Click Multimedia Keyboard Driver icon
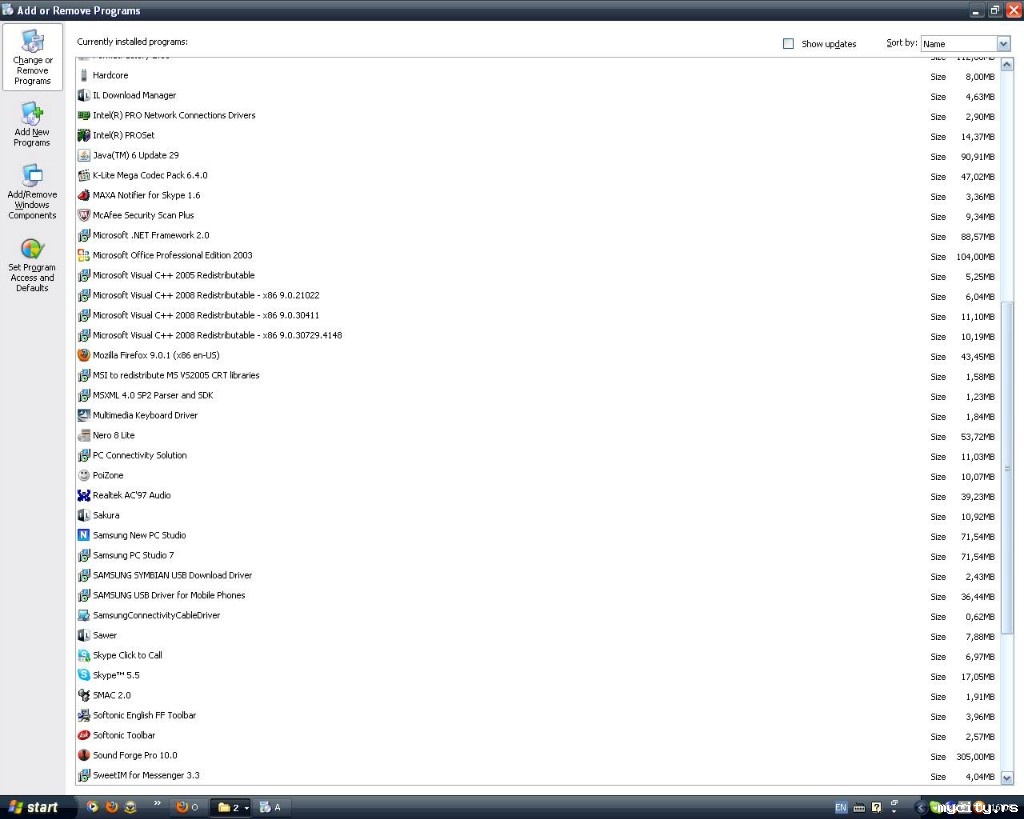Screen dimensions: 1024x819 (84, 415)
